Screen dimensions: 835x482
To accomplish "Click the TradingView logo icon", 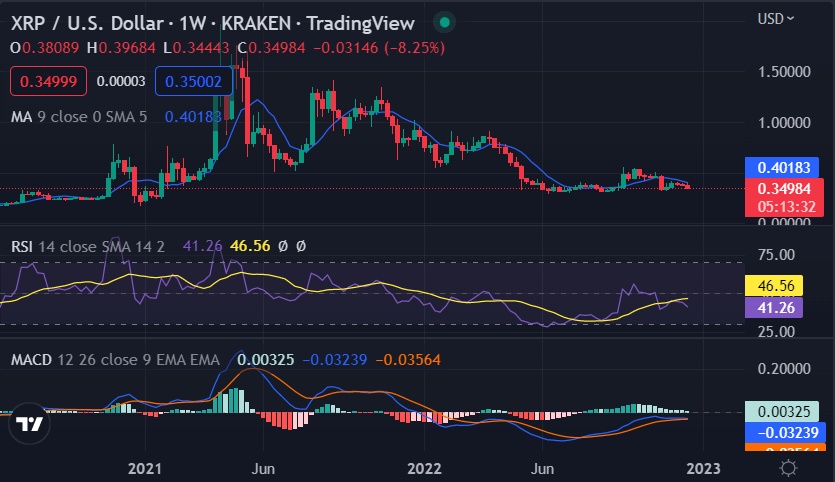I will pos(29,423).
